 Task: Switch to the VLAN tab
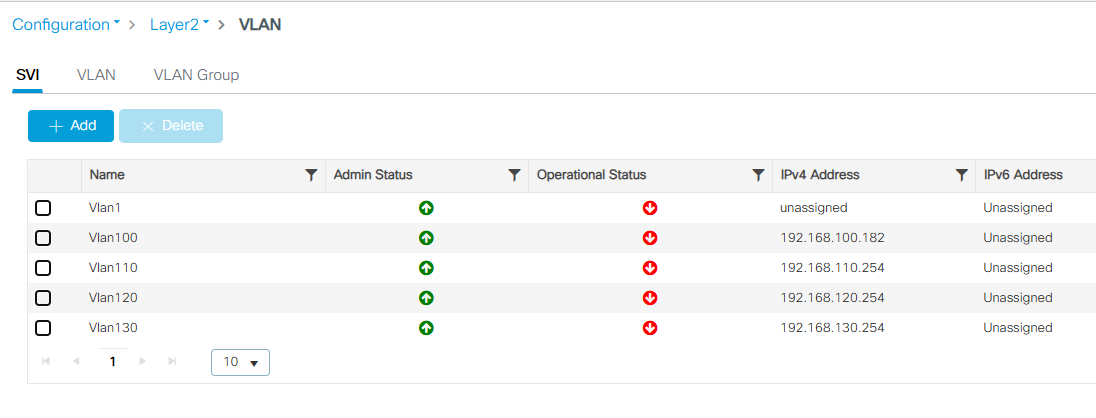coord(96,75)
